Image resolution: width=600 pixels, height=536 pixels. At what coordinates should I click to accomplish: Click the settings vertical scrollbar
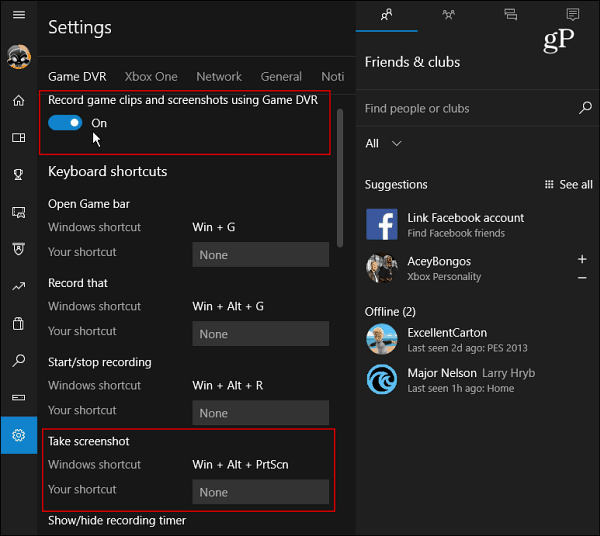point(340,178)
